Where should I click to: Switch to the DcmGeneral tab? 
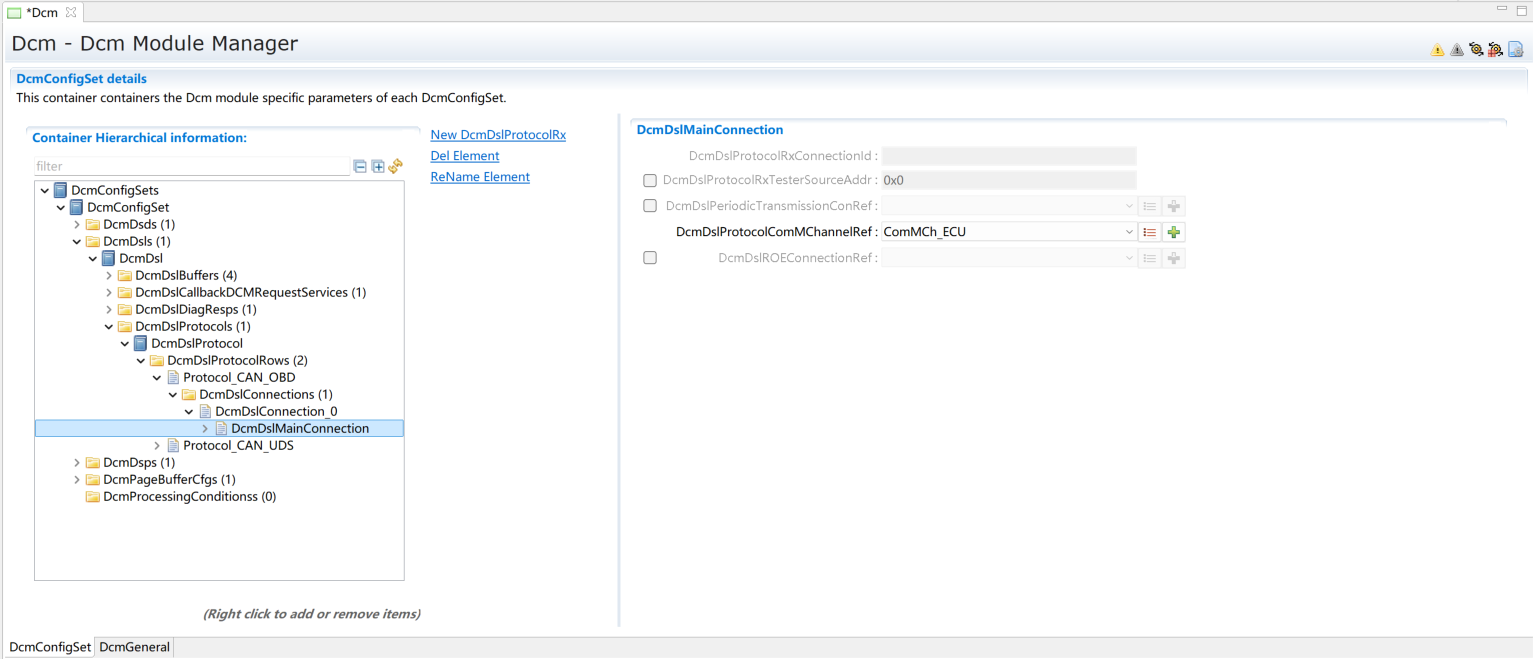pyautogui.click(x=134, y=647)
